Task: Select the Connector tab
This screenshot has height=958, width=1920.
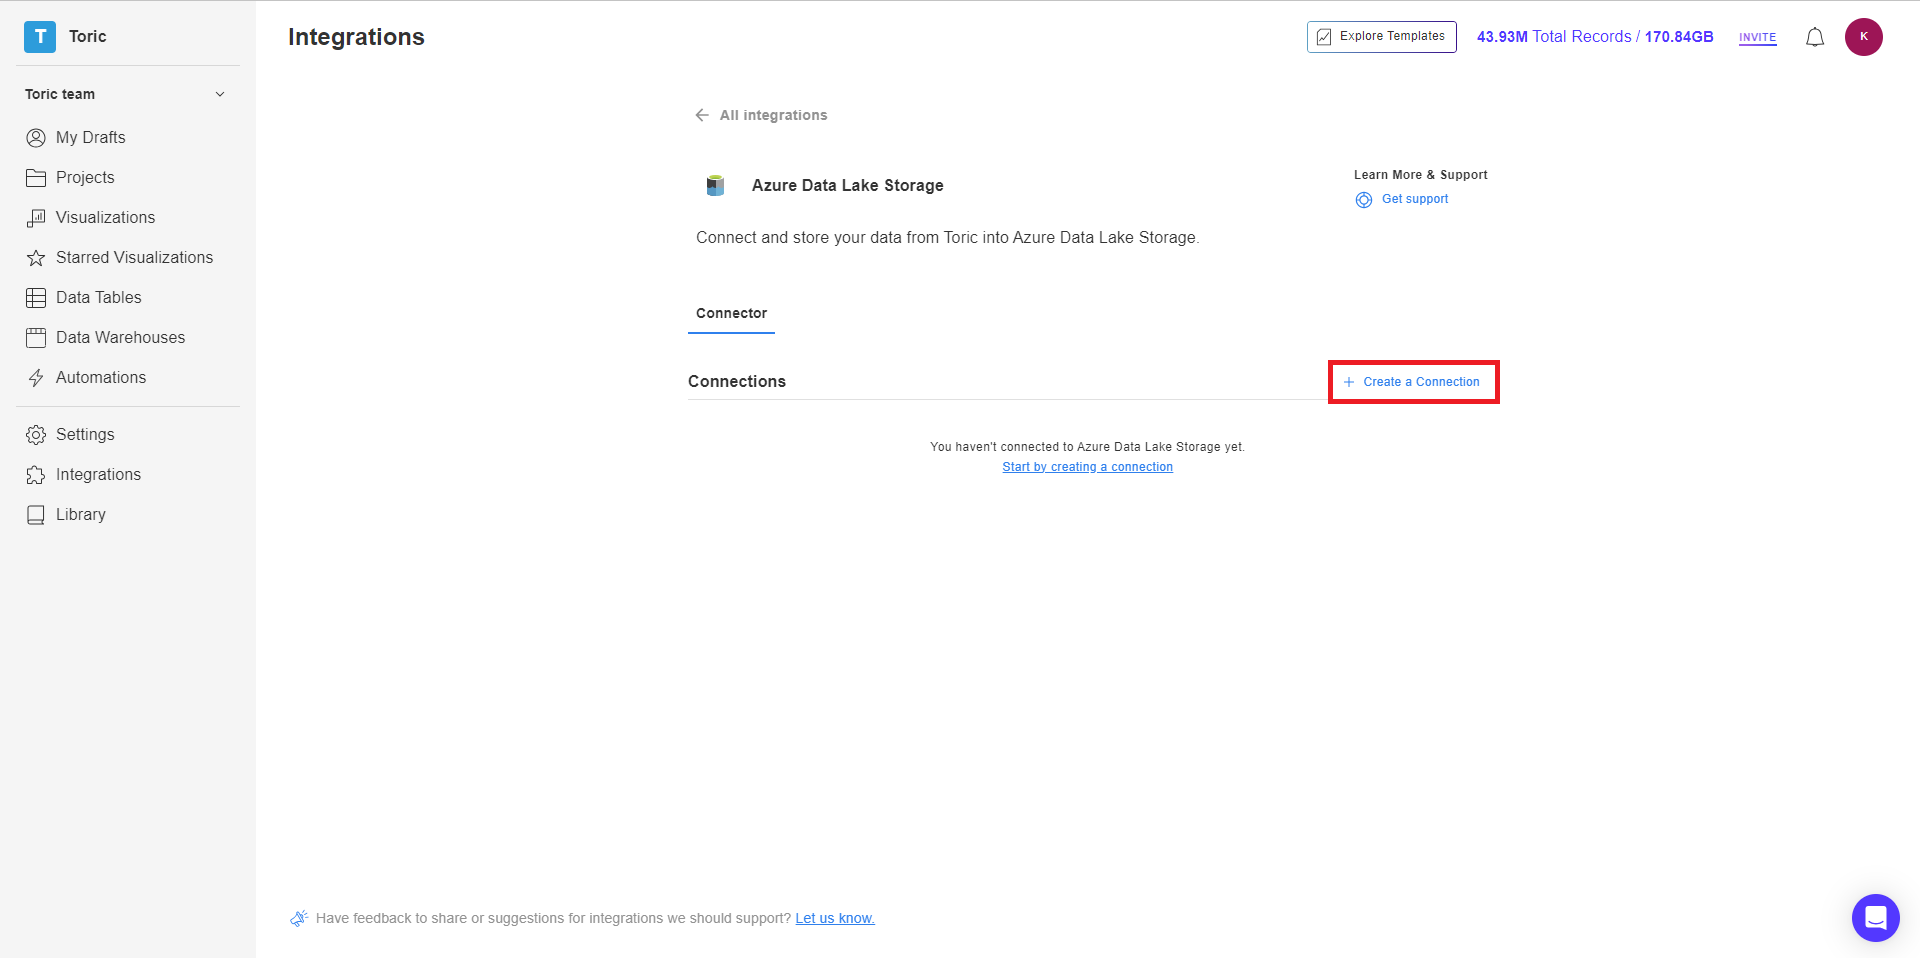Action: 731,314
